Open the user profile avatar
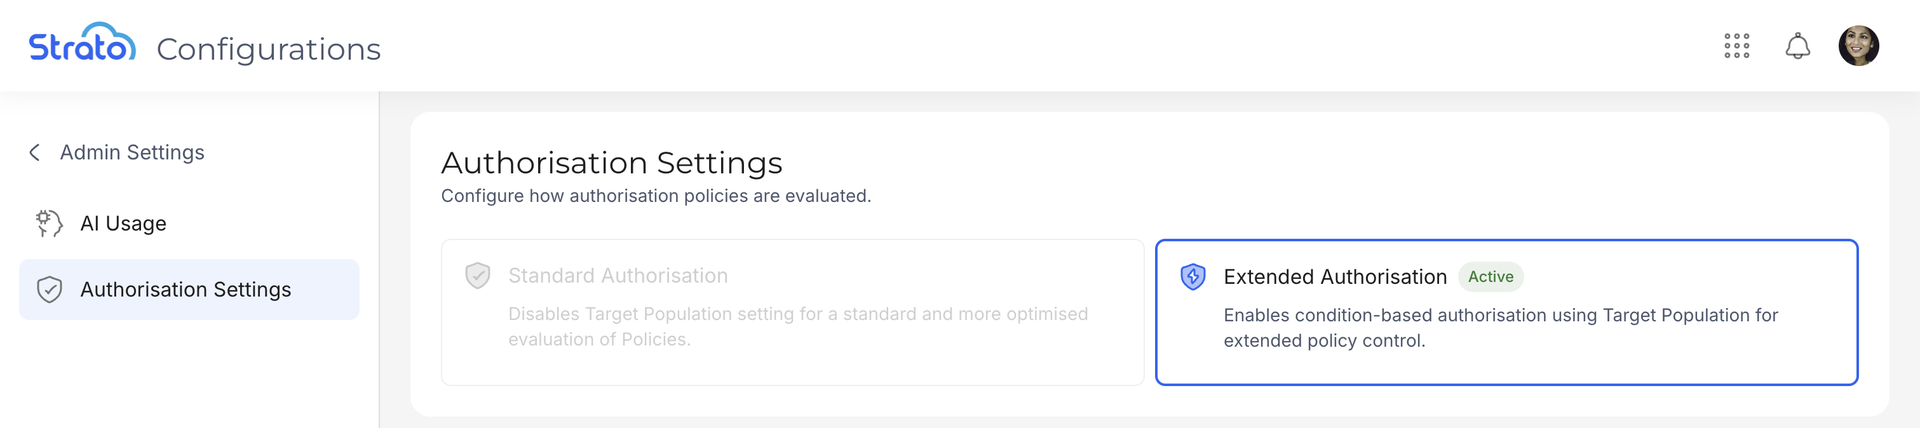This screenshot has height=428, width=1920. click(1859, 46)
